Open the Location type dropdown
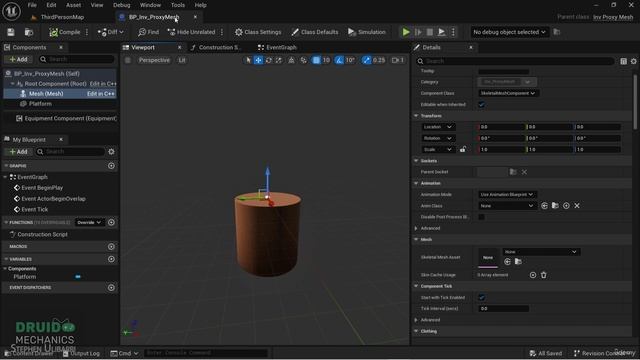The width and height of the screenshot is (640, 360). (x=438, y=127)
